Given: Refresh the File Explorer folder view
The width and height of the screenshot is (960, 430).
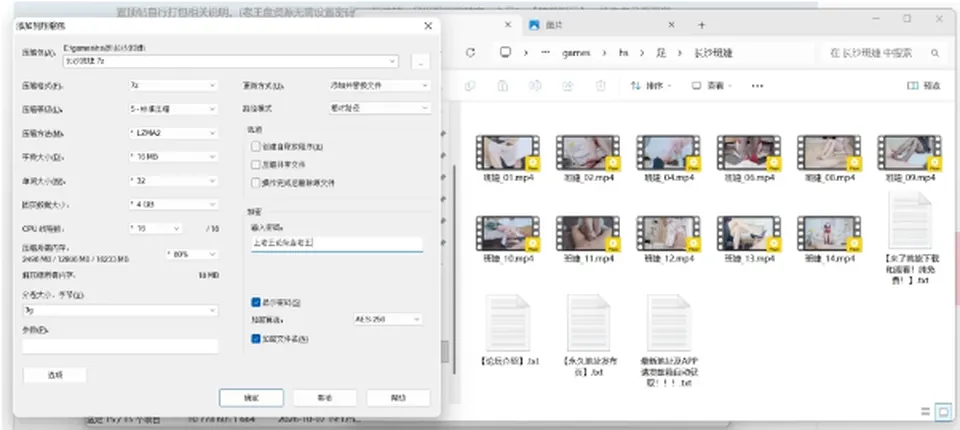Looking at the screenshot, I should coord(470,53).
